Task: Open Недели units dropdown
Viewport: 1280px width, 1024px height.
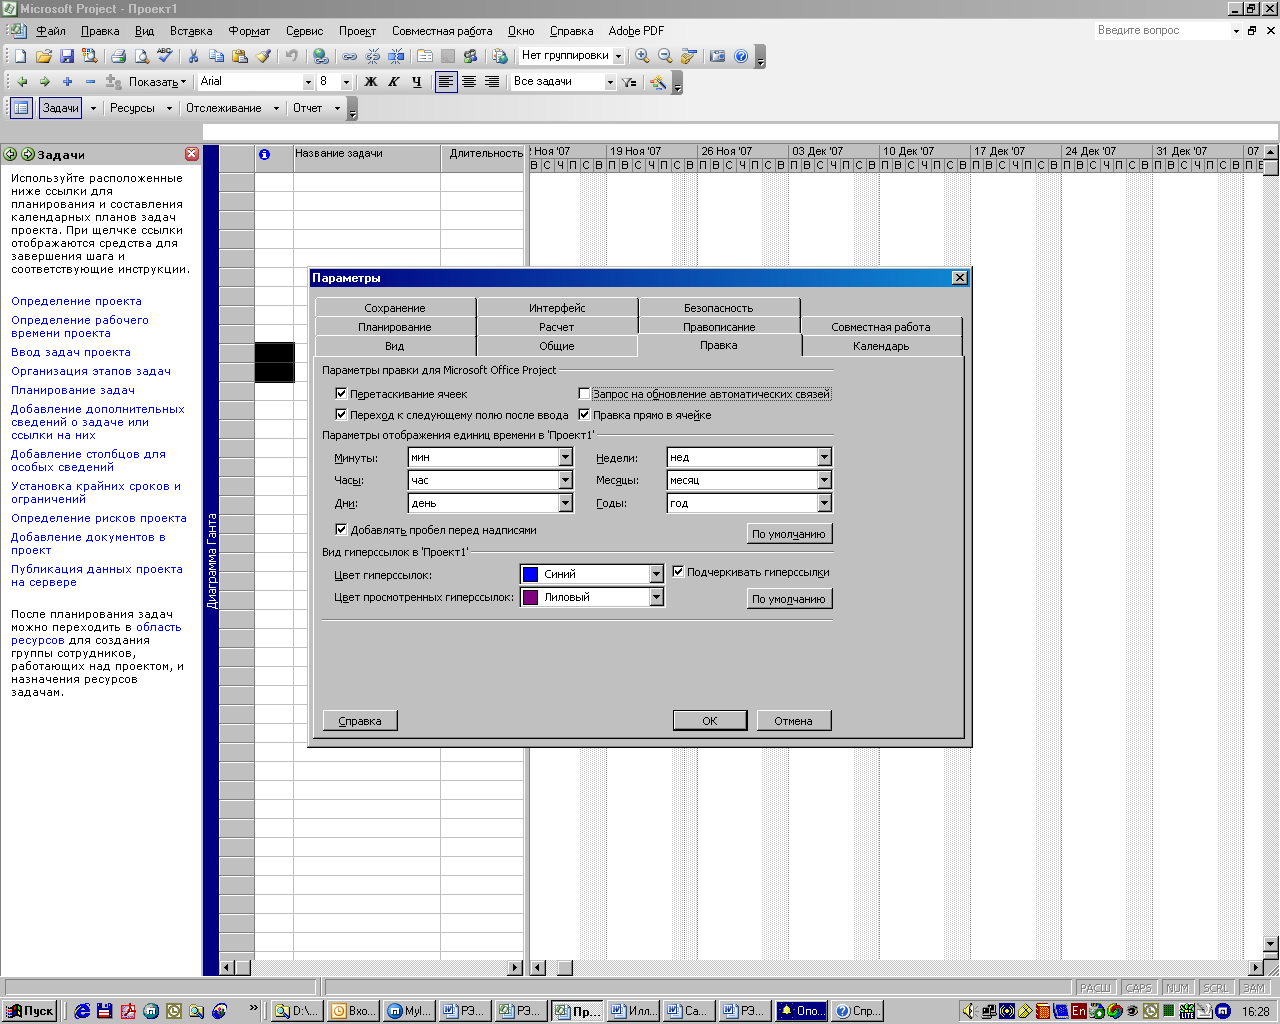Action: (x=824, y=457)
